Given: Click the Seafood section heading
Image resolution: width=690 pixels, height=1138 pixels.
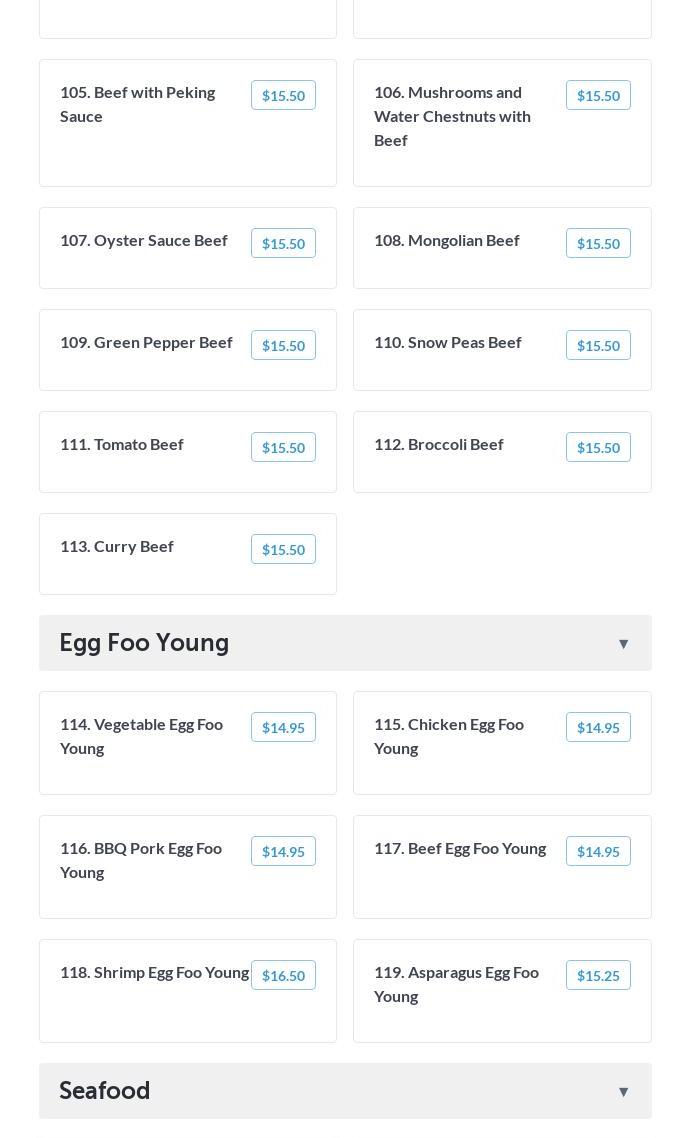Looking at the screenshot, I should [105, 1090].
